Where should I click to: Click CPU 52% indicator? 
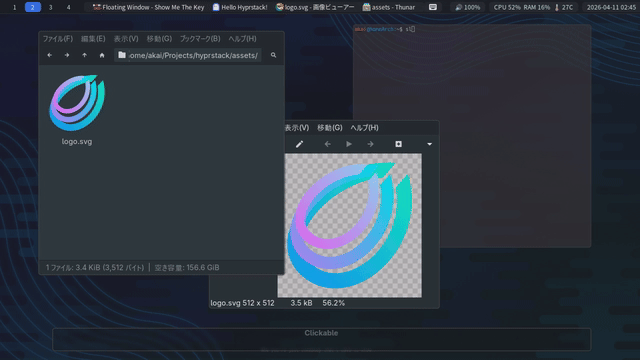(x=507, y=7)
